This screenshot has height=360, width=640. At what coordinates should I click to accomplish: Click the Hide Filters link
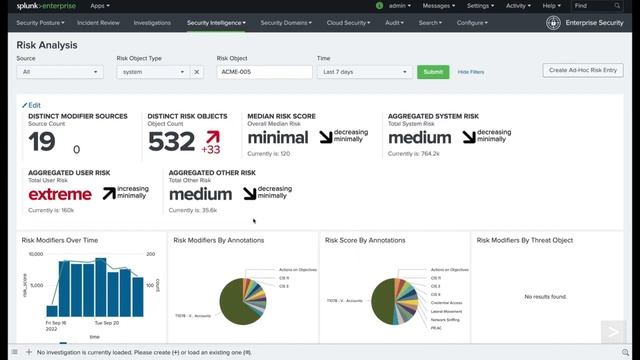pos(471,72)
